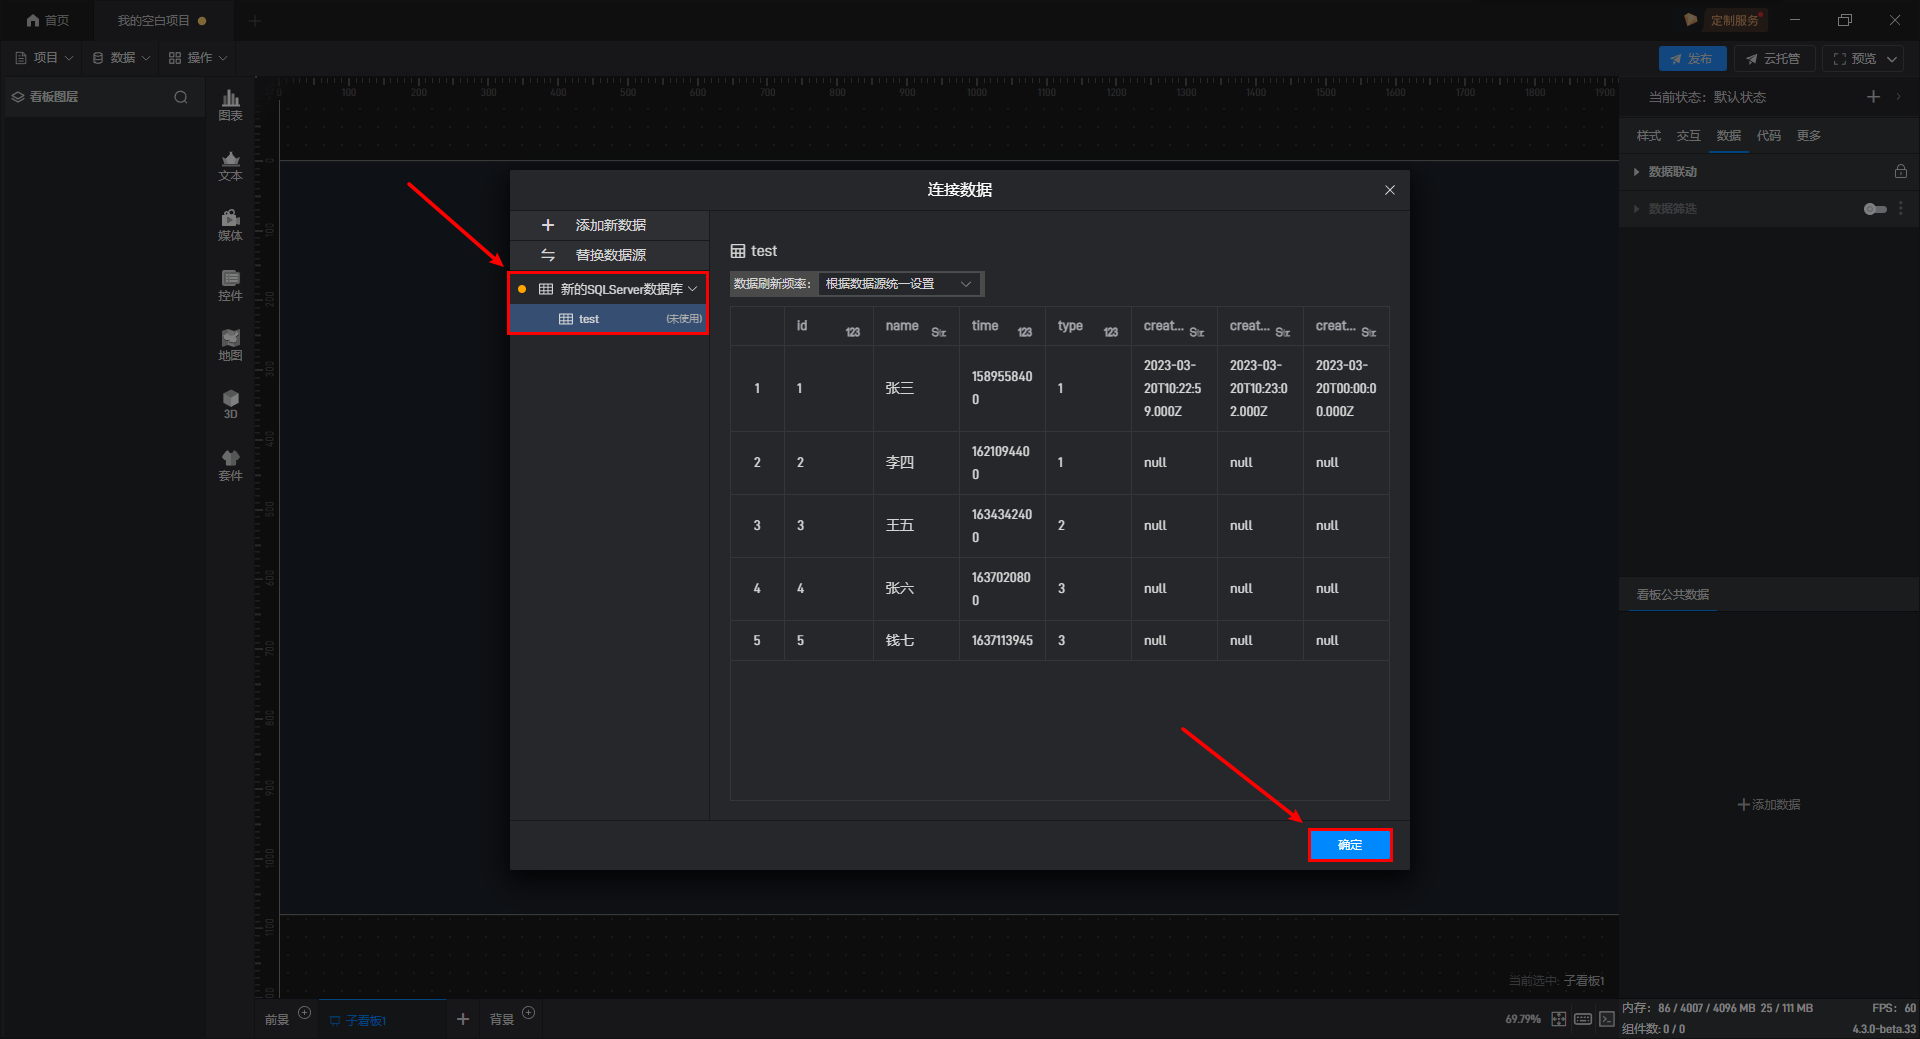Click the keyboard shortcuts icon in status bar
This screenshot has width=1920, height=1039.
[x=1582, y=1019]
